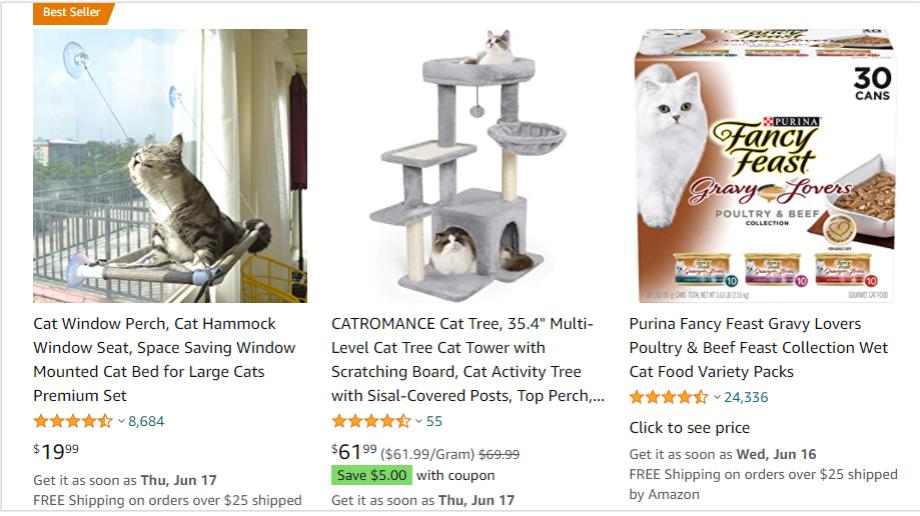Image resolution: width=920 pixels, height=516 pixels.
Task: Click the Best Seller badge
Action: click(73, 13)
